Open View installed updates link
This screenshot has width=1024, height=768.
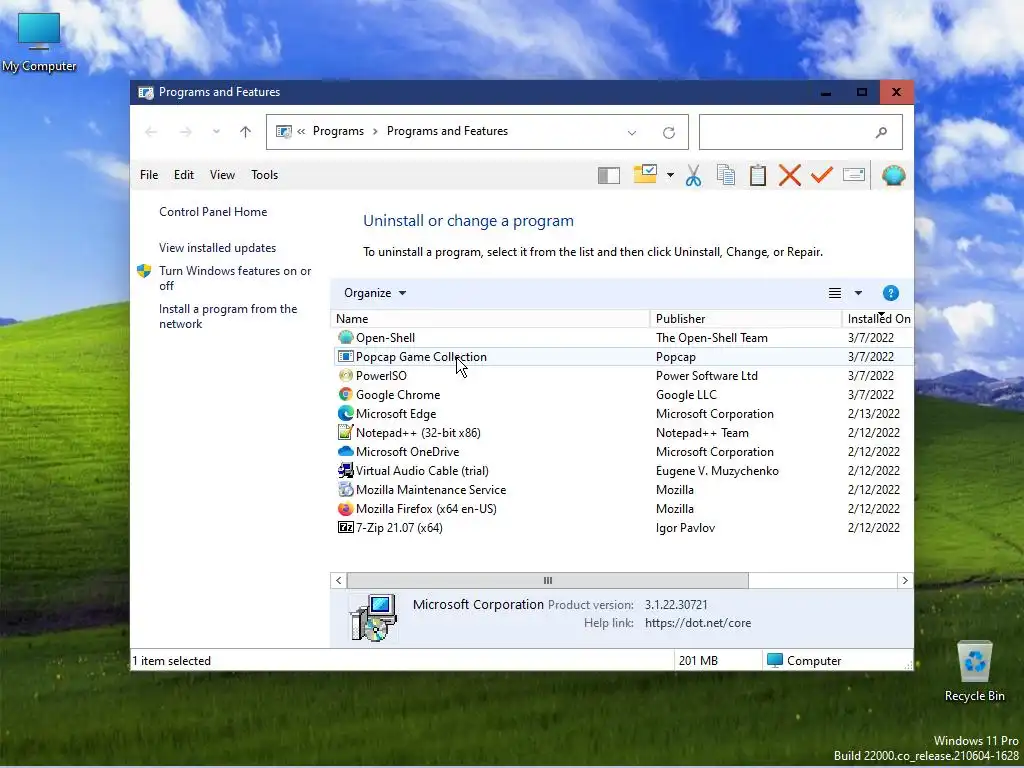point(217,248)
